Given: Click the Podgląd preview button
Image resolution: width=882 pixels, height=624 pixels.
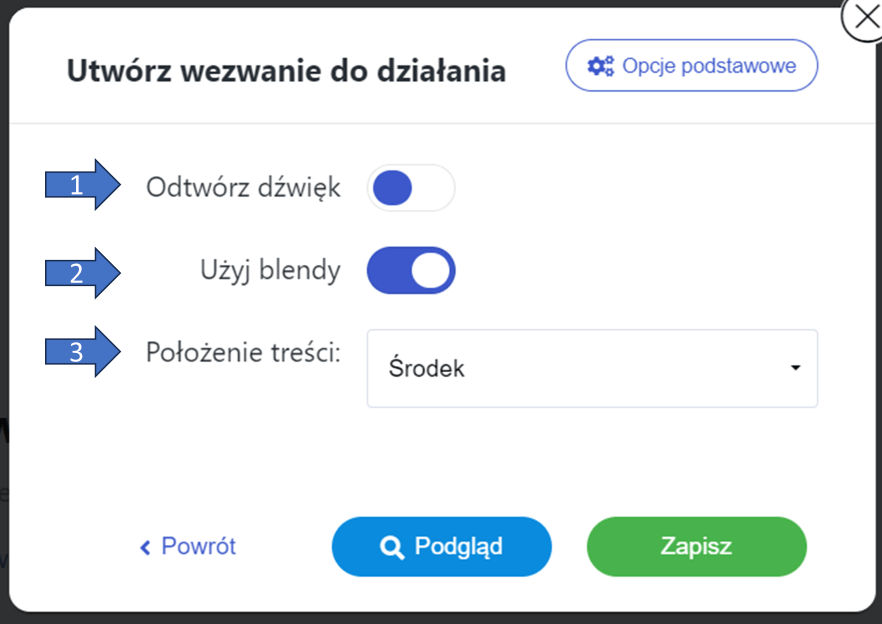Looking at the screenshot, I should point(441,547).
